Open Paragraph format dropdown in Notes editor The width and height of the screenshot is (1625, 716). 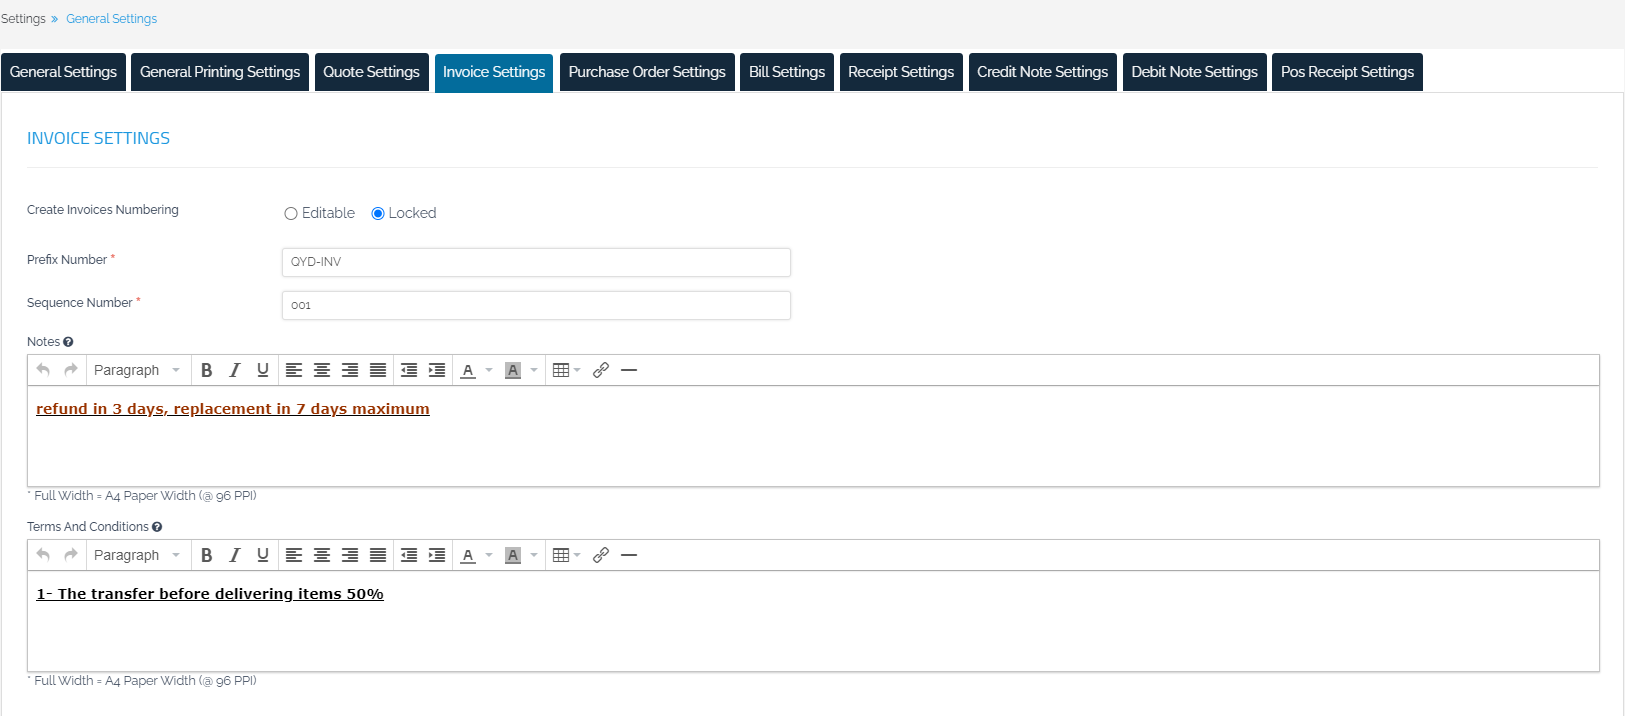pyautogui.click(x=136, y=370)
